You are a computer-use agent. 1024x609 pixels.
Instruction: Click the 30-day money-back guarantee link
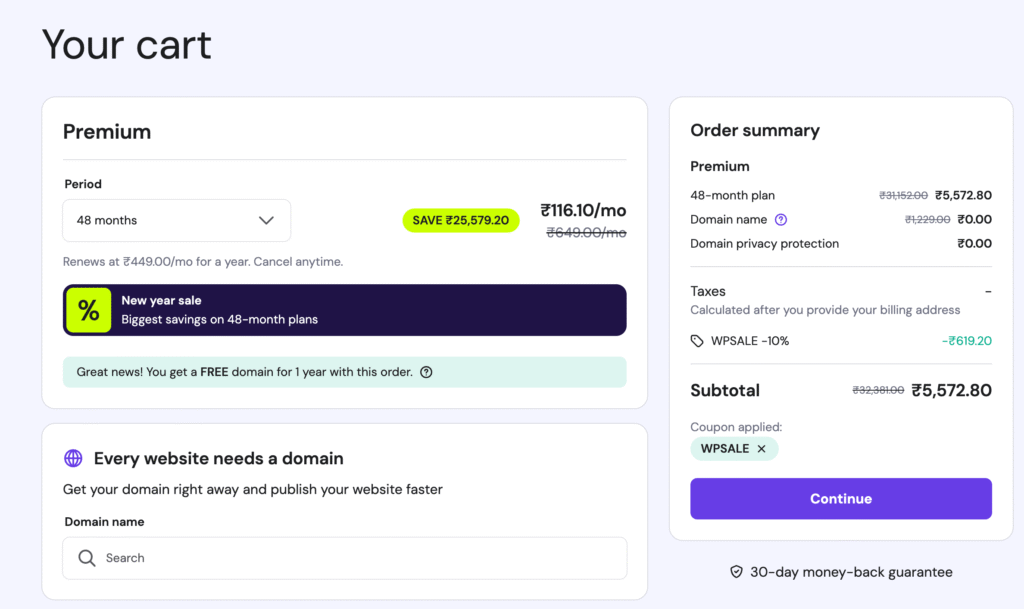851,572
